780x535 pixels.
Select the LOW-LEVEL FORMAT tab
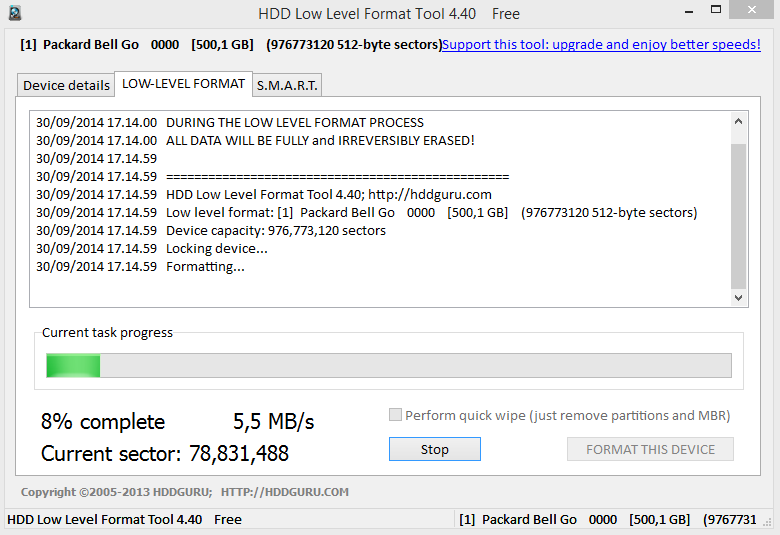tap(184, 84)
